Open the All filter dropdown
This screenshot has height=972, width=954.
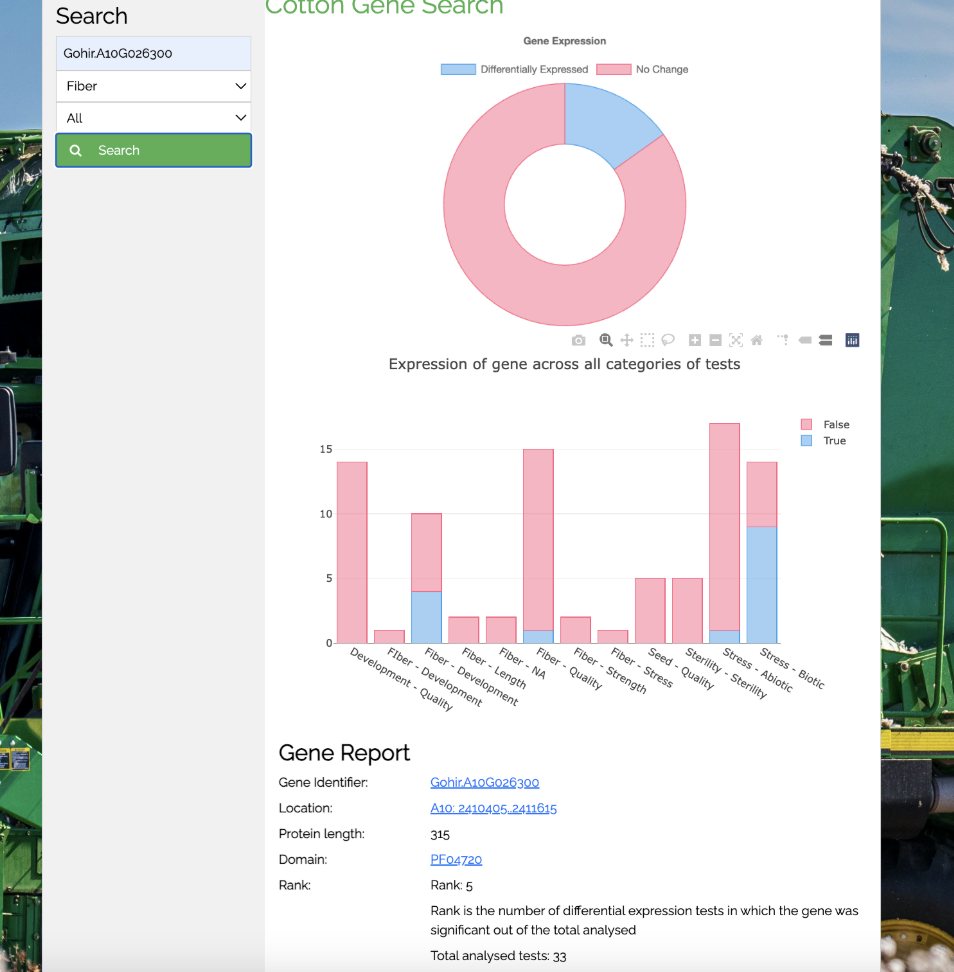pos(154,118)
